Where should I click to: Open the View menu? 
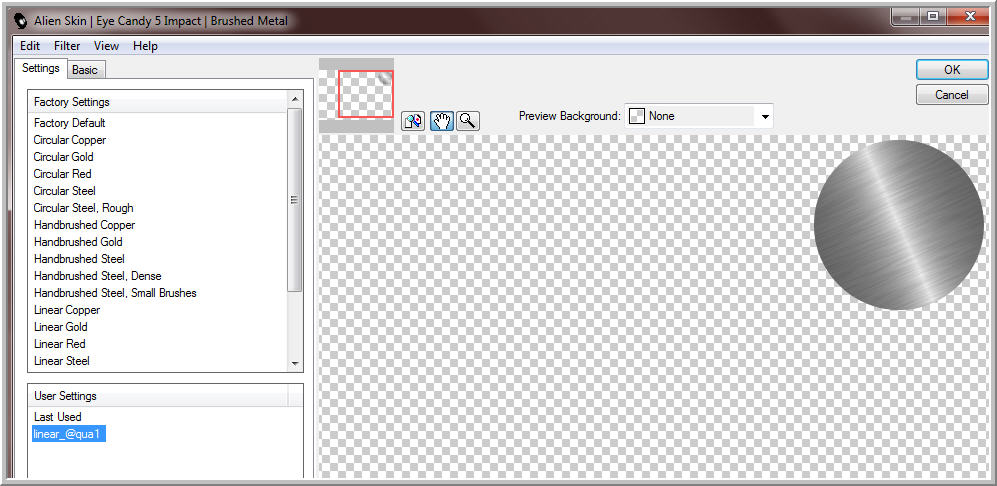tap(106, 46)
